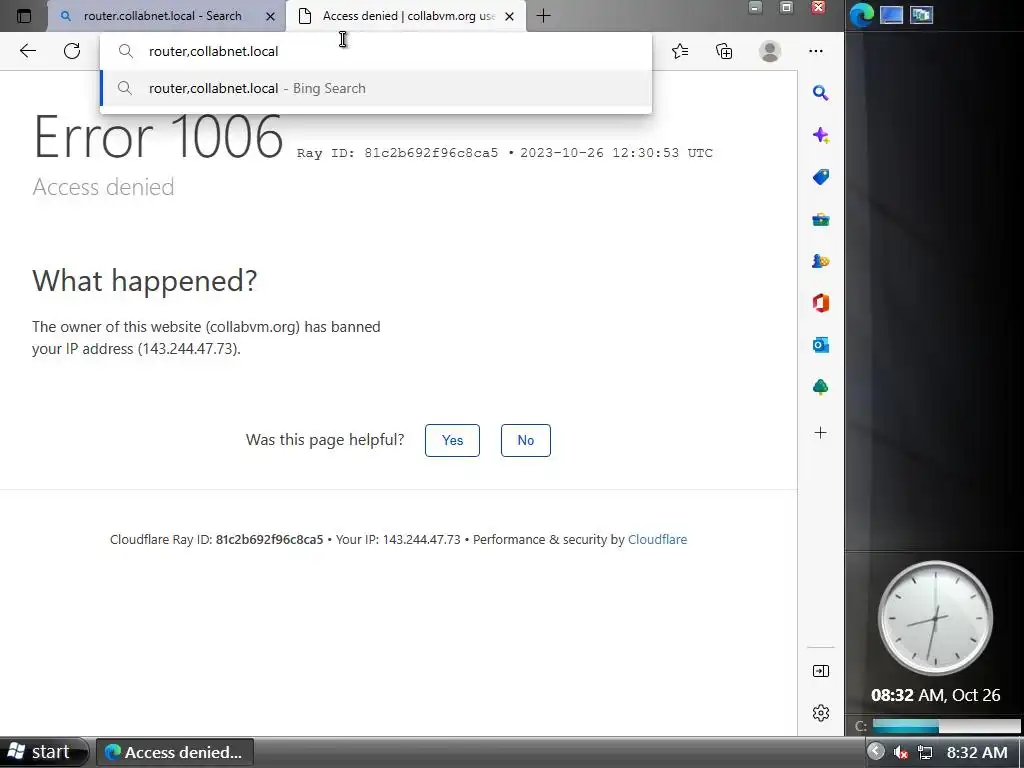The height and width of the screenshot is (768, 1024).
Task: Click the 'Access denied' subtitle
Action: (x=103, y=187)
